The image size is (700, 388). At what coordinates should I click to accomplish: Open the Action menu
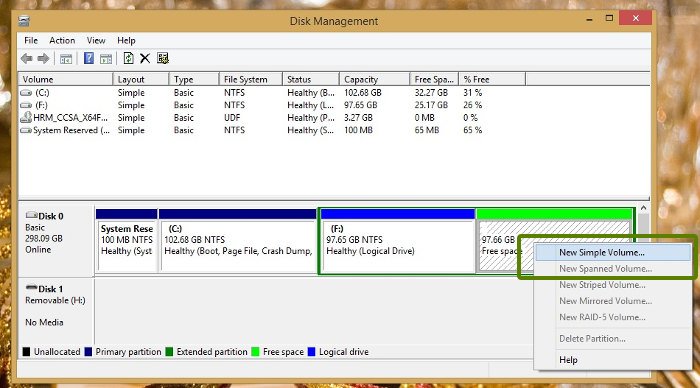[x=62, y=40]
